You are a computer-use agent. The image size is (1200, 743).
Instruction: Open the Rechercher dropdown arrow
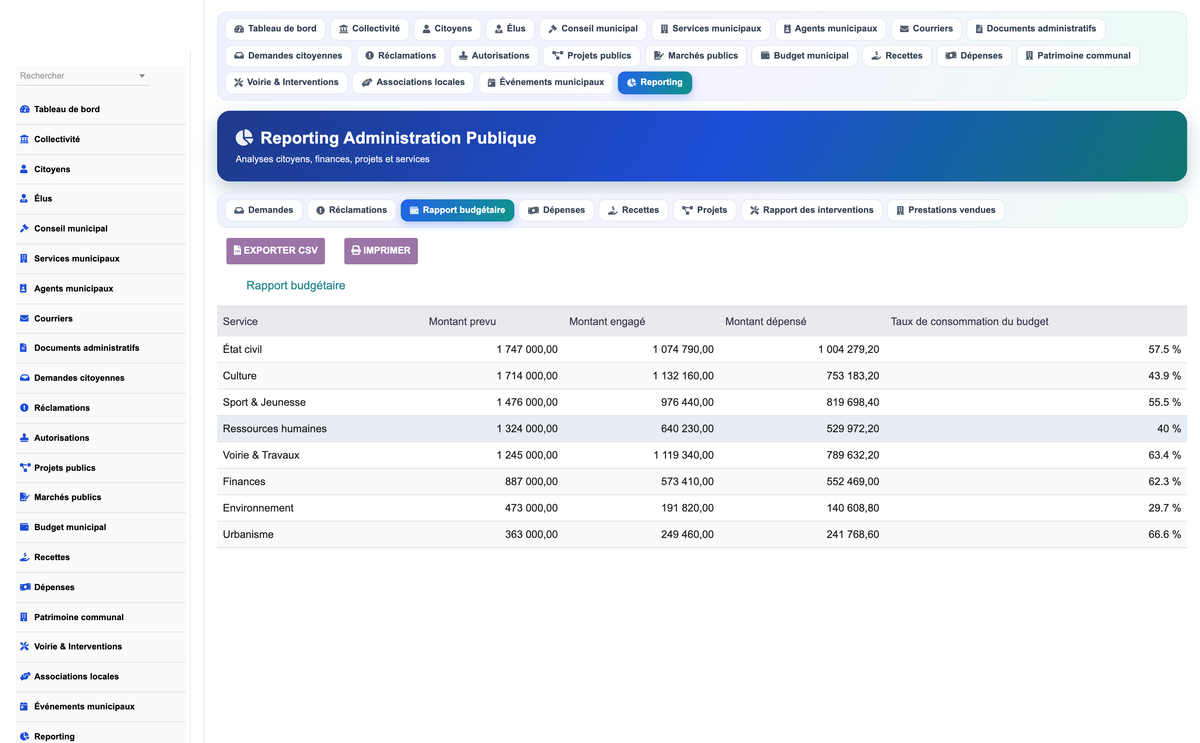(142, 76)
